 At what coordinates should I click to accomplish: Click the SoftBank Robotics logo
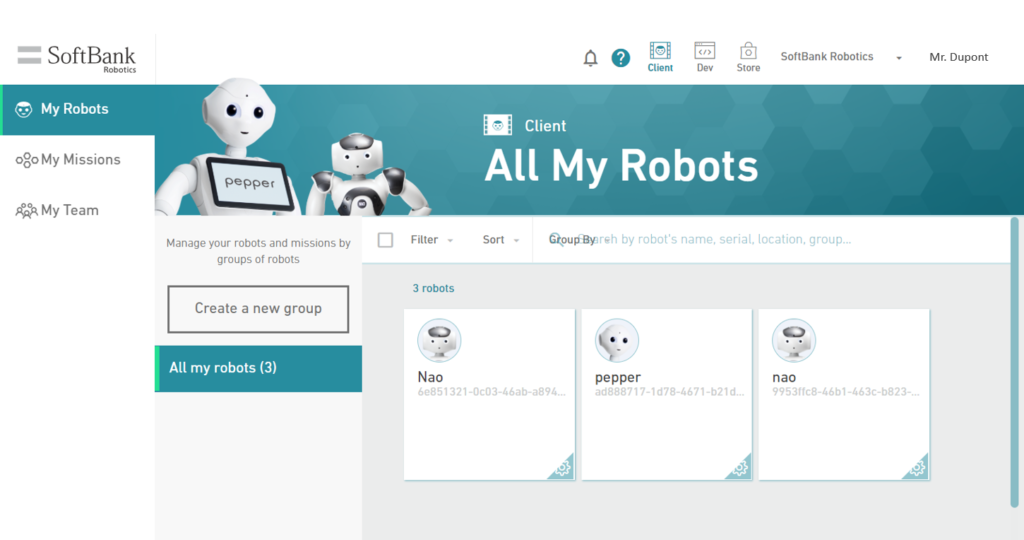[77, 58]
